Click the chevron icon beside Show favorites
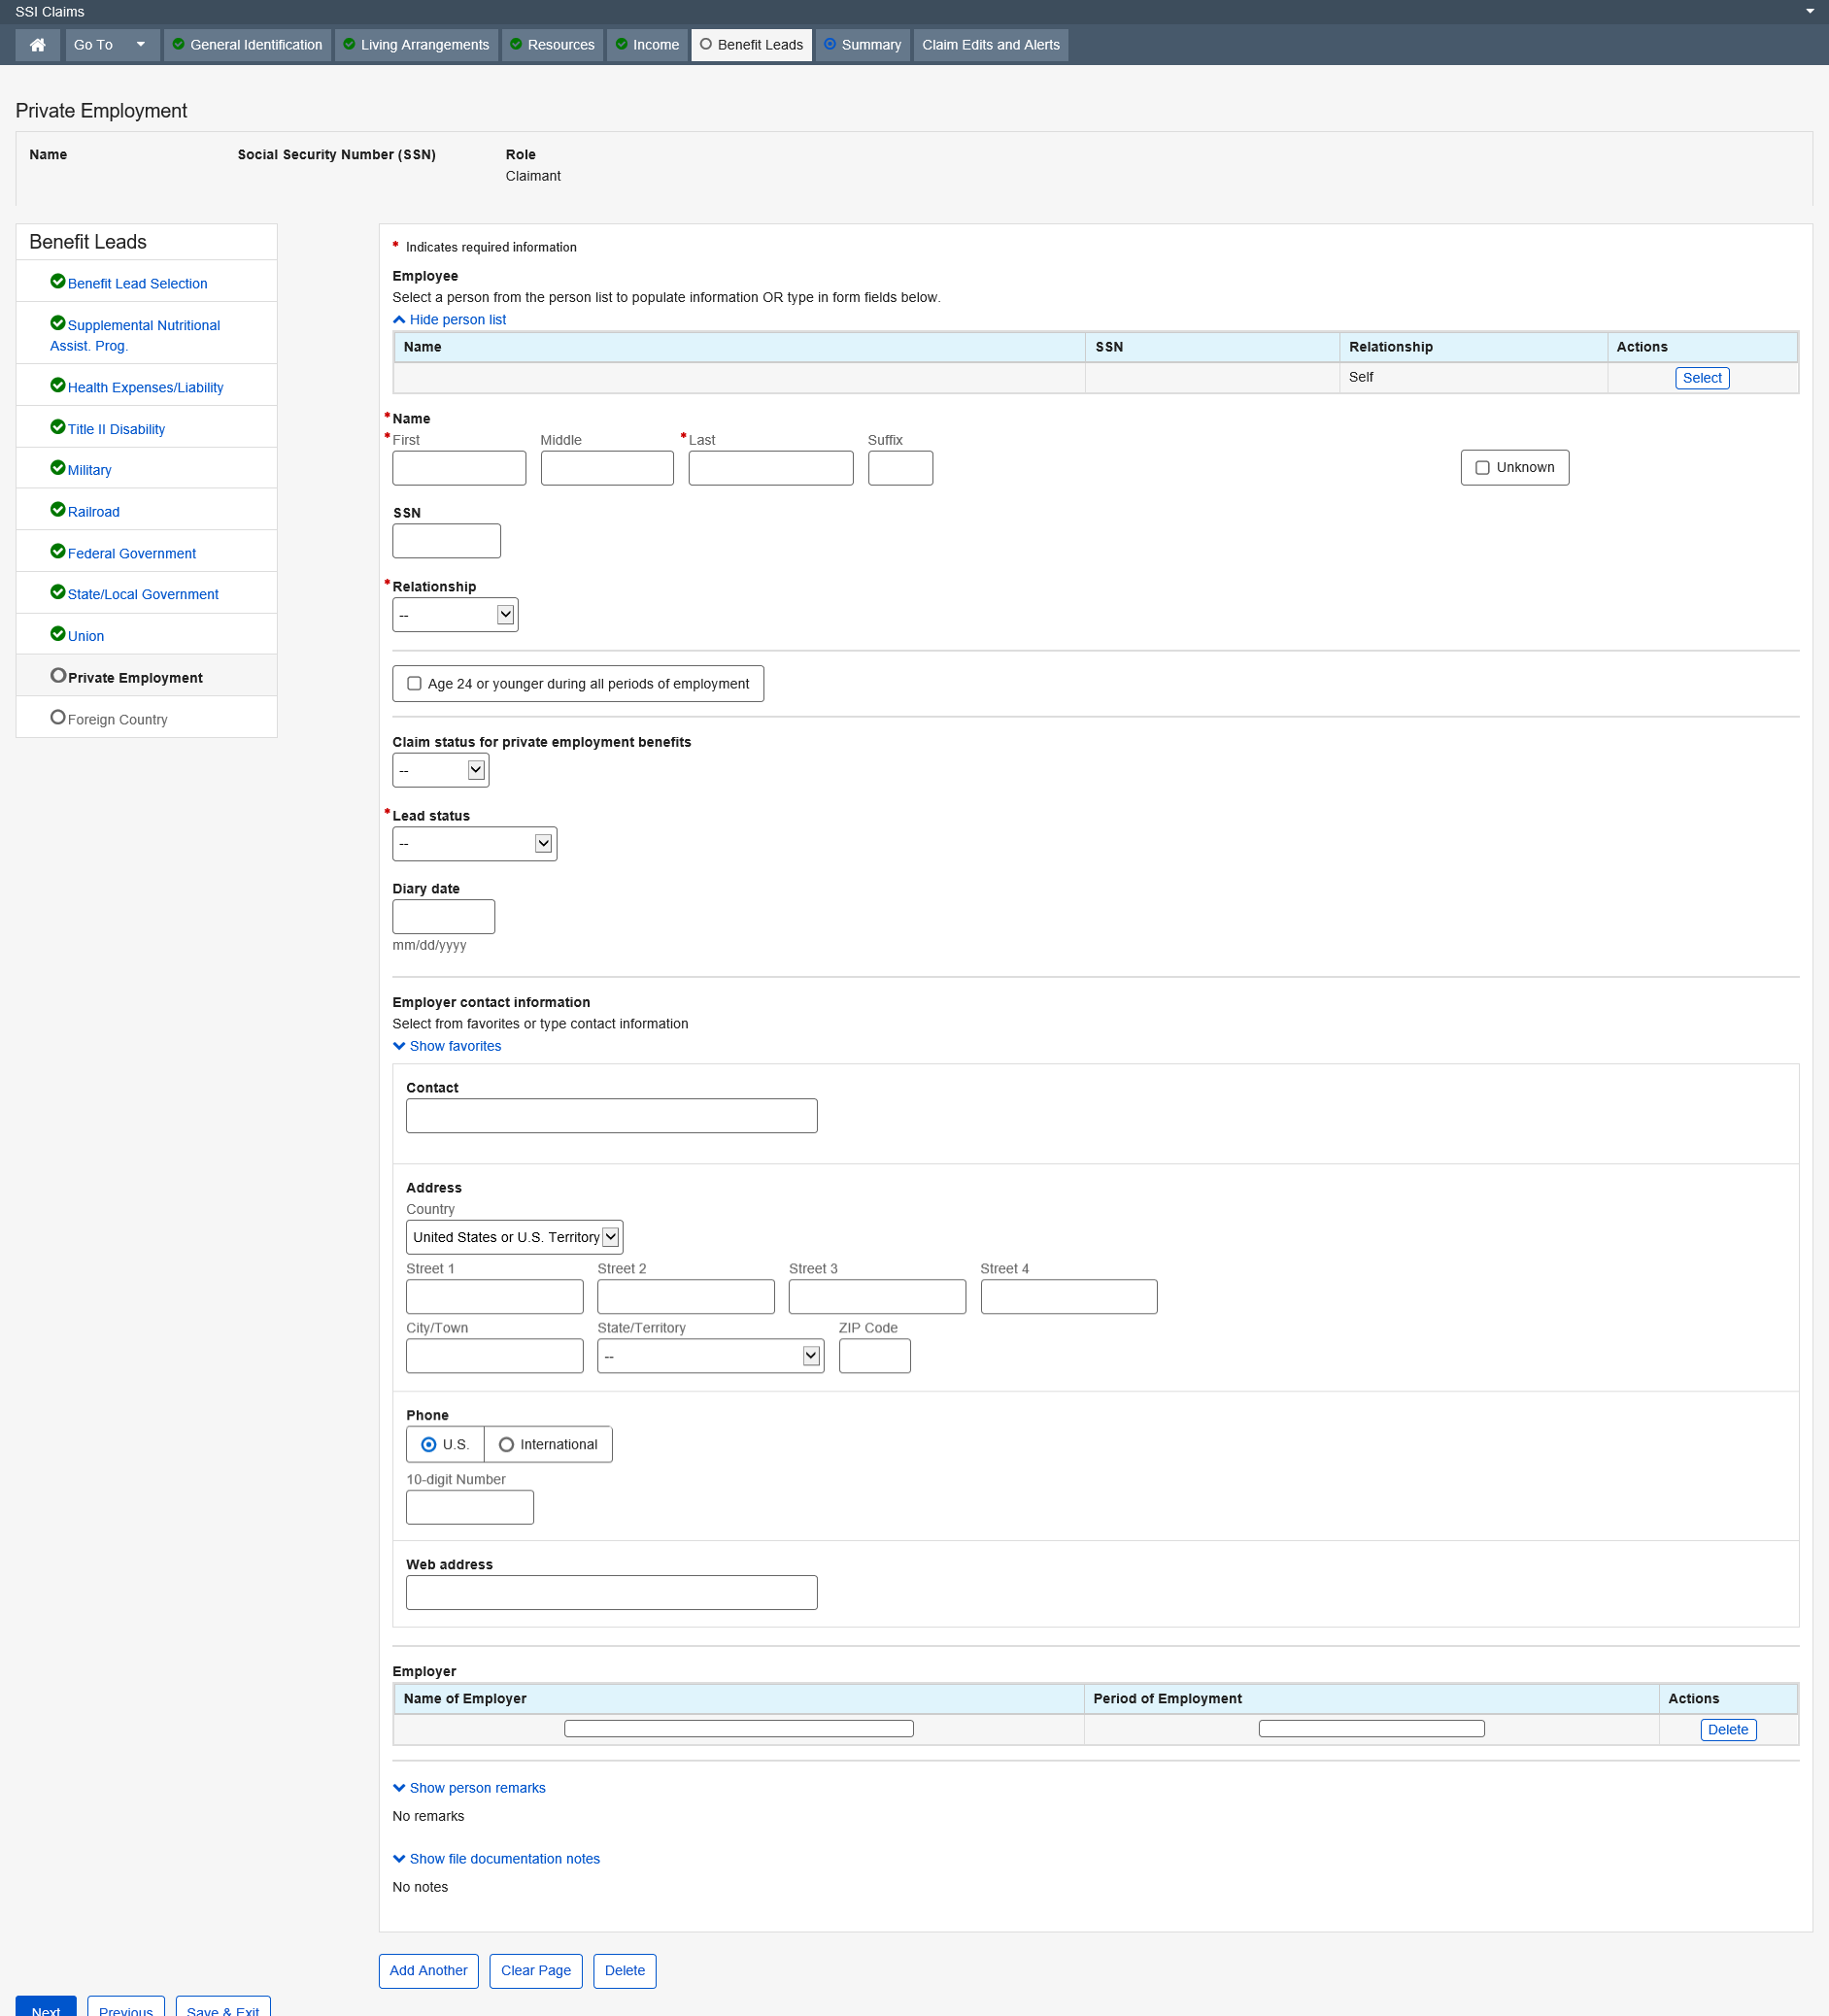 399,1046
